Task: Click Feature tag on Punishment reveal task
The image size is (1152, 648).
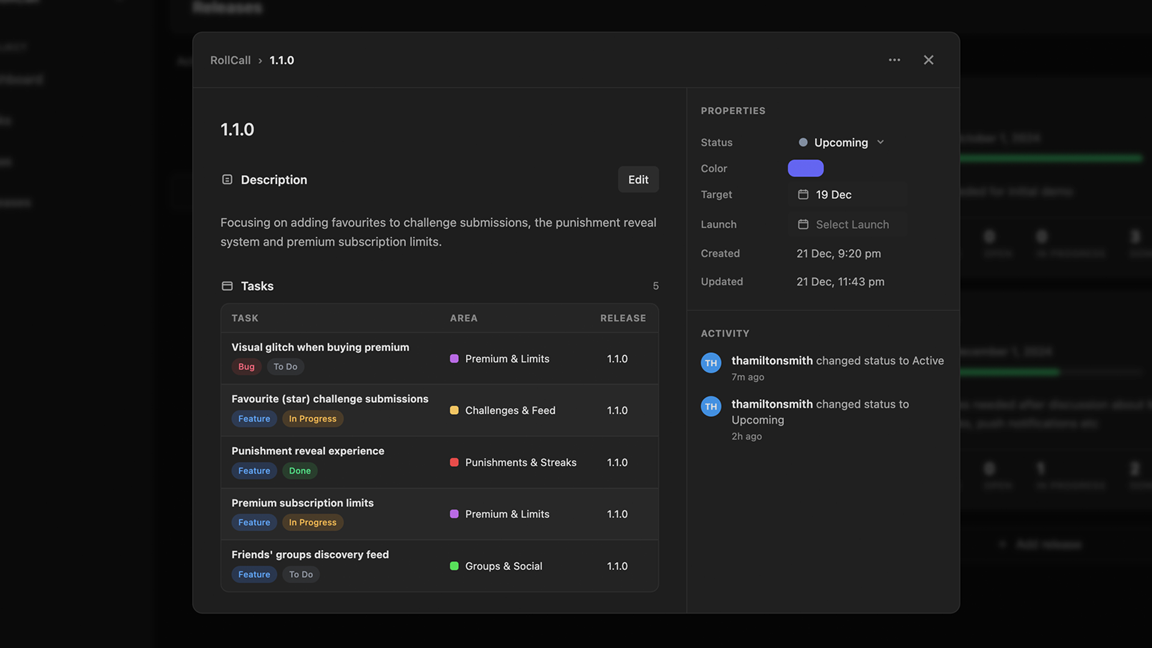Action: (x=254, y=471)
